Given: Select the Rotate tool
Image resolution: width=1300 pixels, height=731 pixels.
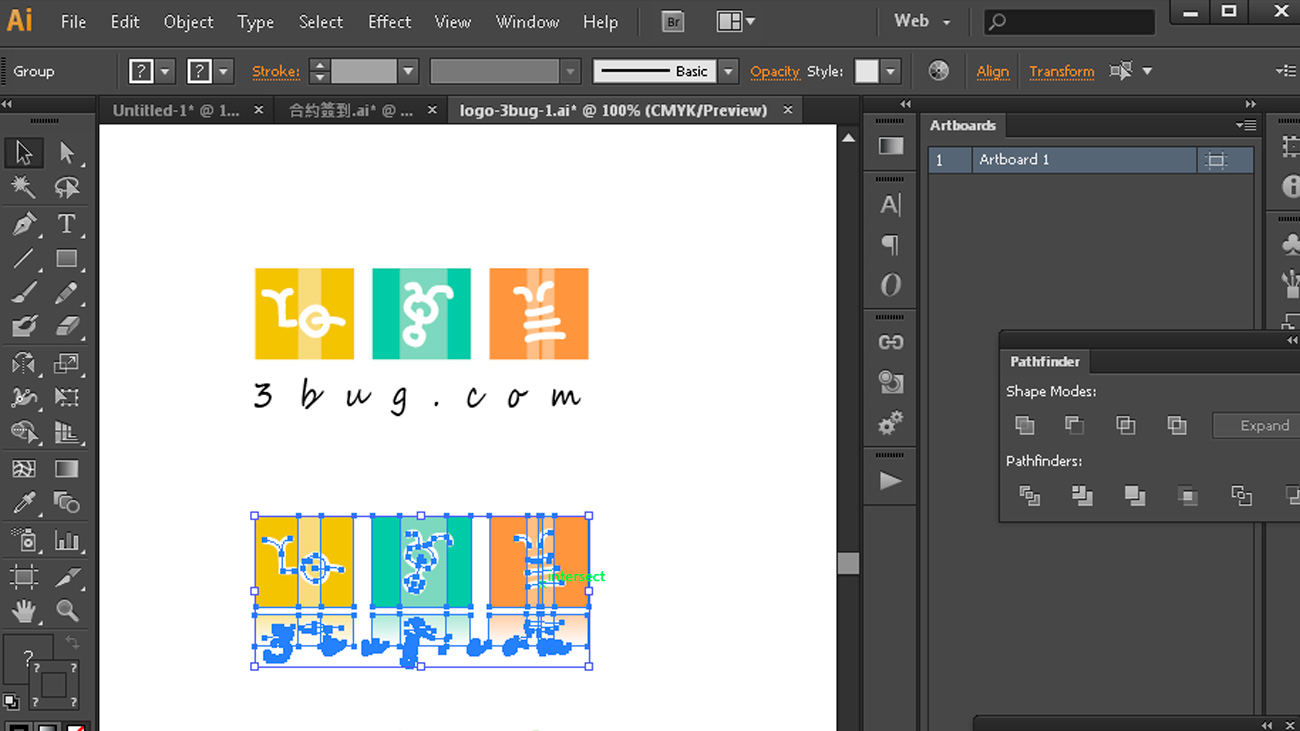Looking at the screenshot, I should (23, 363).
